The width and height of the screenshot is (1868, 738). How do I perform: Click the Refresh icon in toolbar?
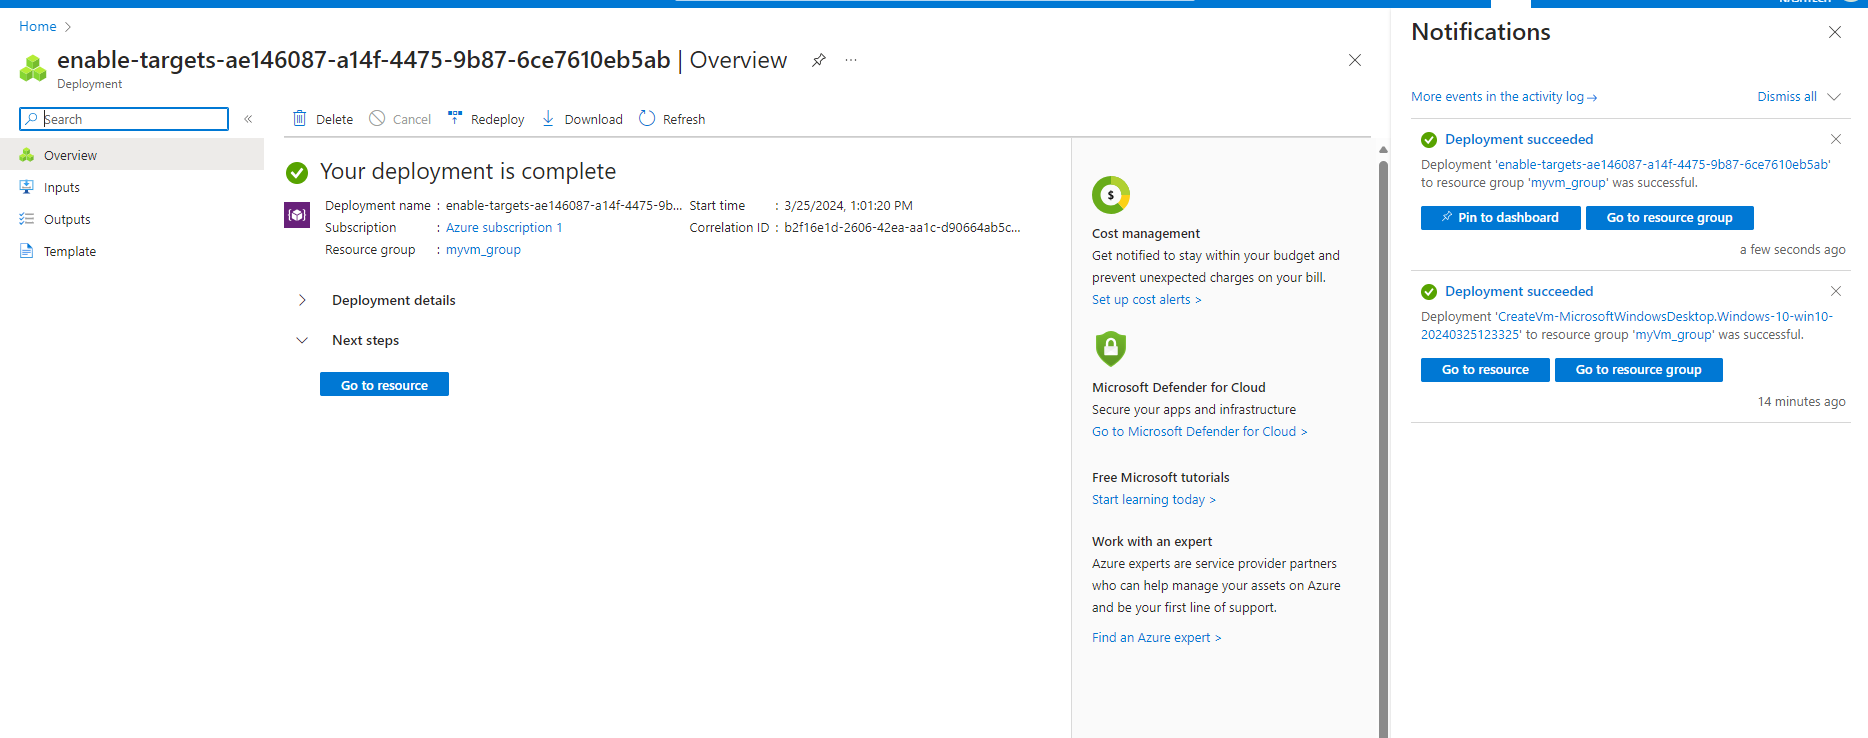[647, 118]
